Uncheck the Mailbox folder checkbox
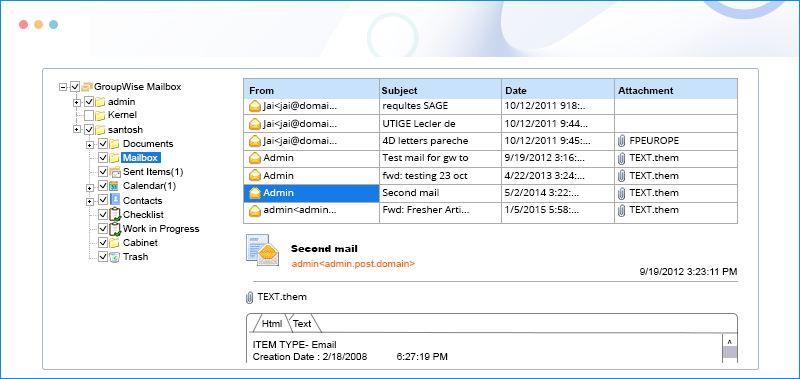800x379 pixels. 103,158
